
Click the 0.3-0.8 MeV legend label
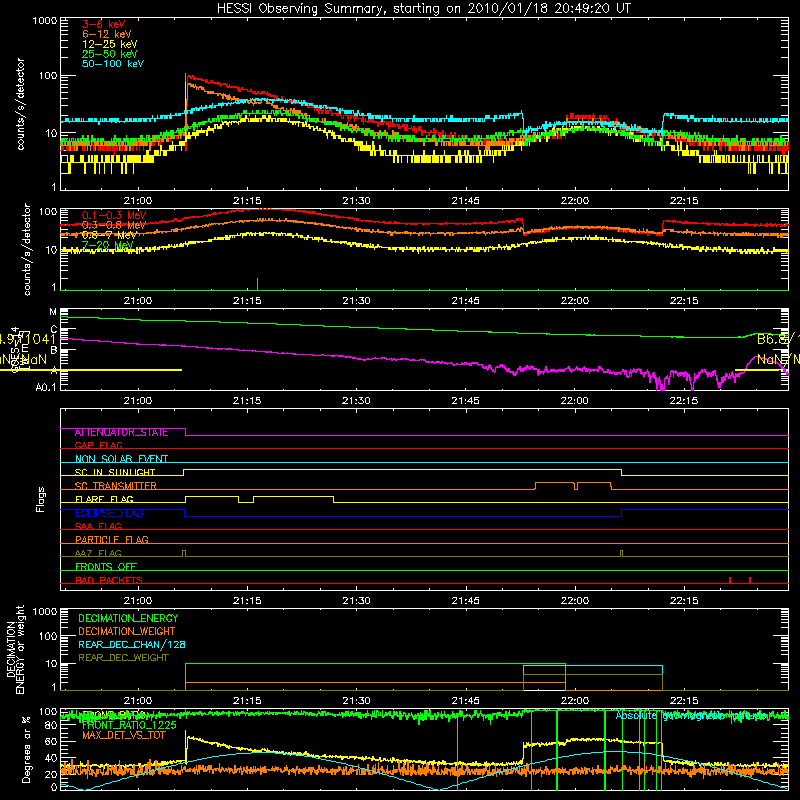(x=114, y=225)
